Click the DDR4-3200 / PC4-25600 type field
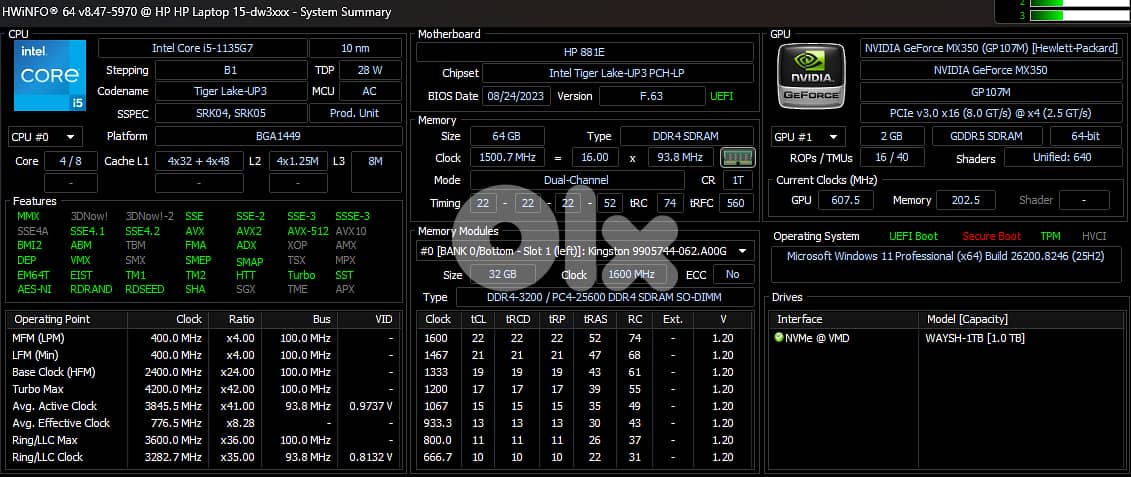The width and height of the screenshot is (1131, 477). pos(607,297)
